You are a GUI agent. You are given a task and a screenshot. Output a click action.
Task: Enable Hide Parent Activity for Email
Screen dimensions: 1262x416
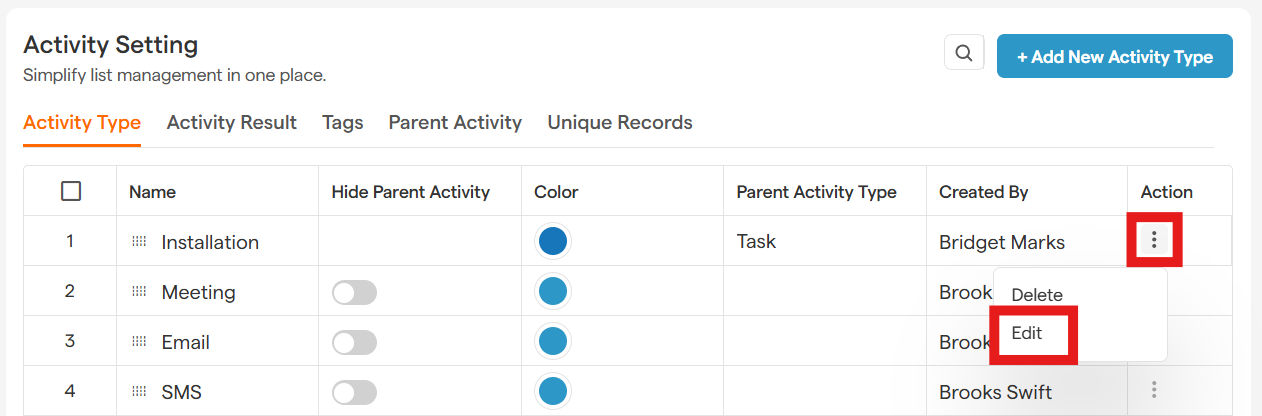pyautogui.click(x=355, y=342)
